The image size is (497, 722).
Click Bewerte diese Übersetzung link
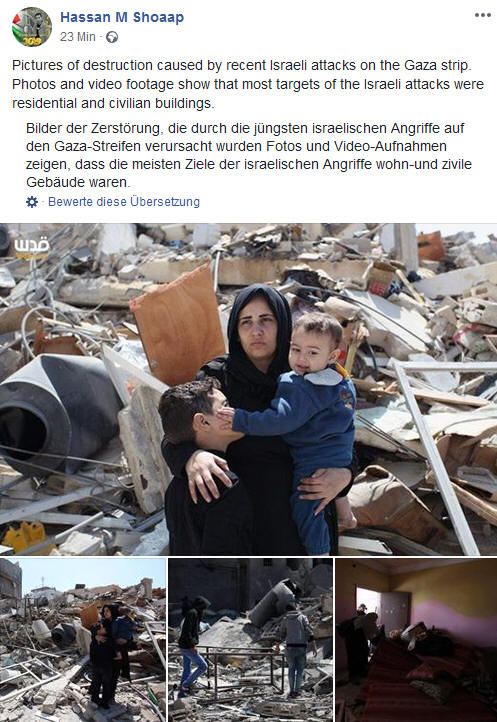click(x=124, y=202)
